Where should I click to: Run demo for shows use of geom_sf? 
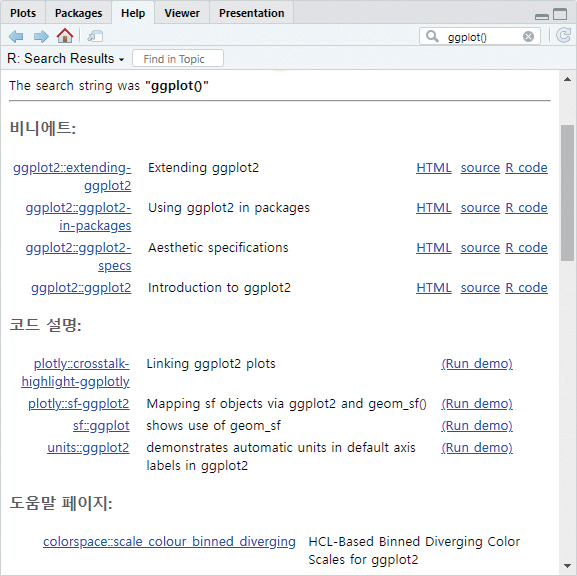(477, 426)
